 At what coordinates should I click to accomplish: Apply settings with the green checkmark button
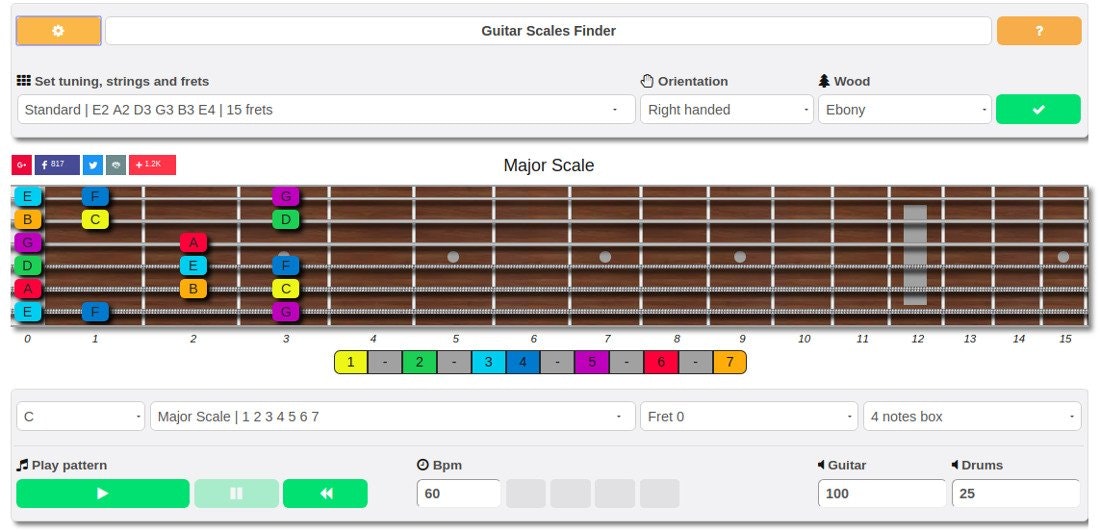[1038, 109]
